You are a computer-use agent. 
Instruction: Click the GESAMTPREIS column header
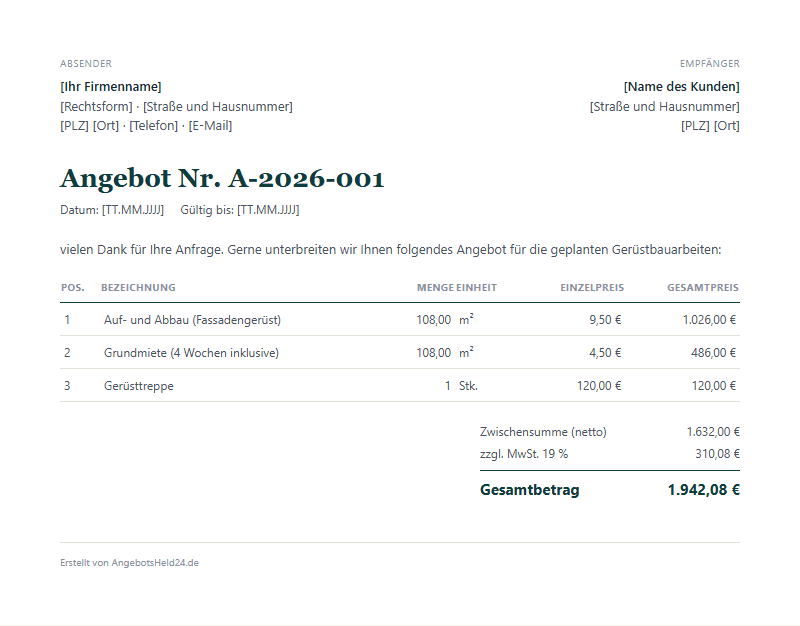pos(703,288)
